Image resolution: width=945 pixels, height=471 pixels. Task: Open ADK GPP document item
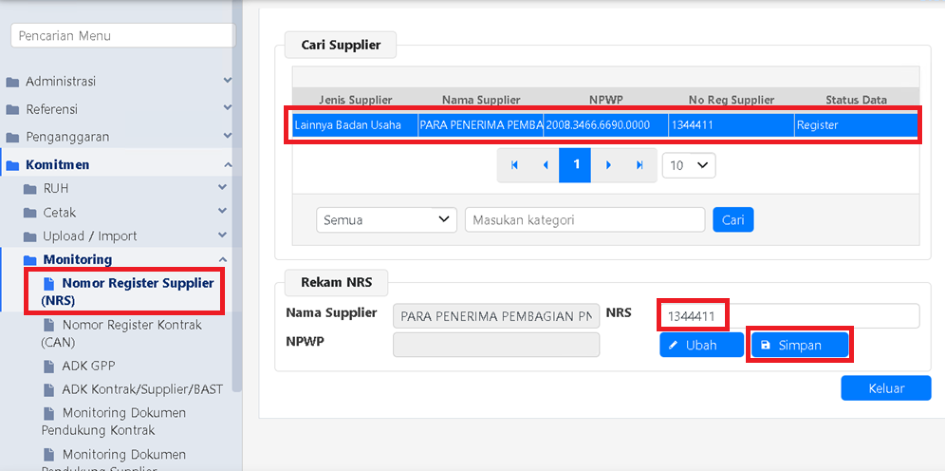pos(88,365)
